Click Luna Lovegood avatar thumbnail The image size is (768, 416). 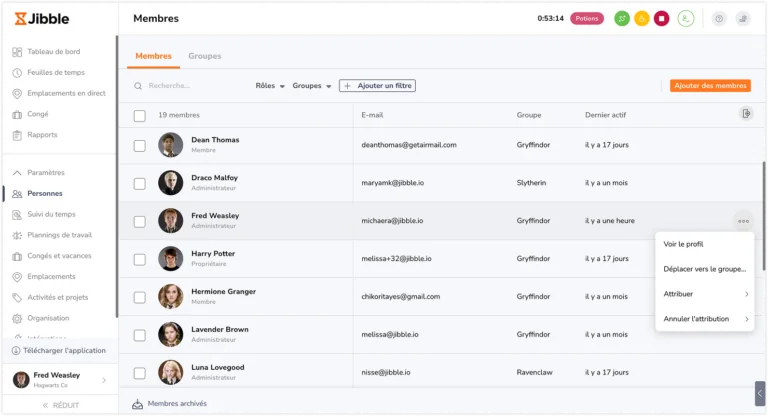(170, 372)
